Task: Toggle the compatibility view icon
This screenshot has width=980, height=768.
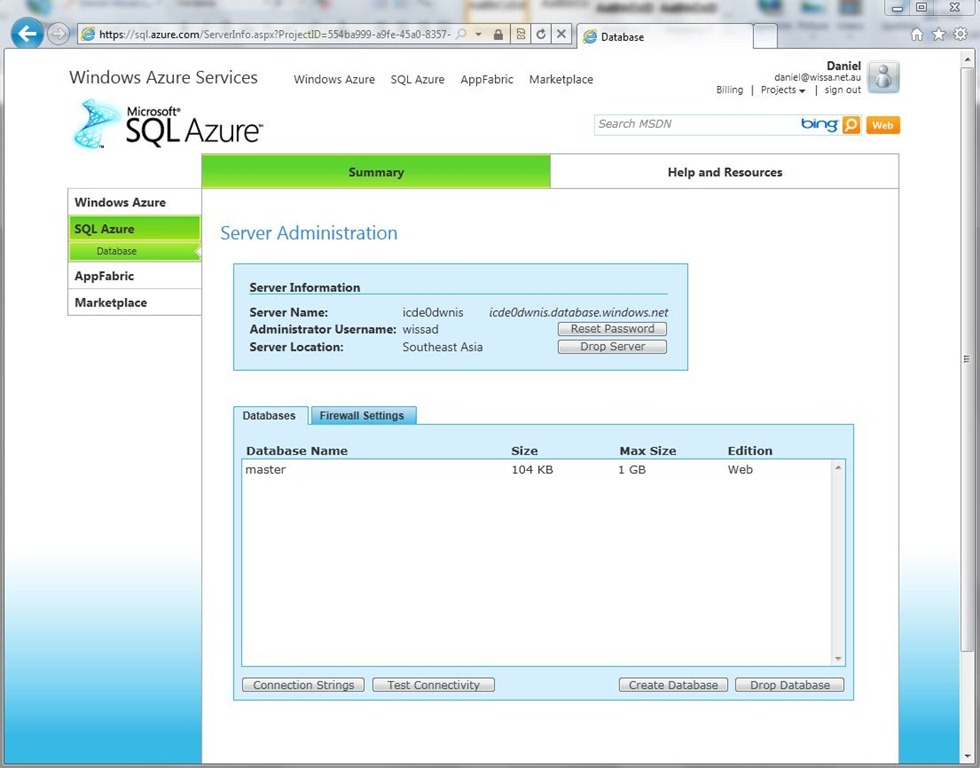Action: pos(520,34)
